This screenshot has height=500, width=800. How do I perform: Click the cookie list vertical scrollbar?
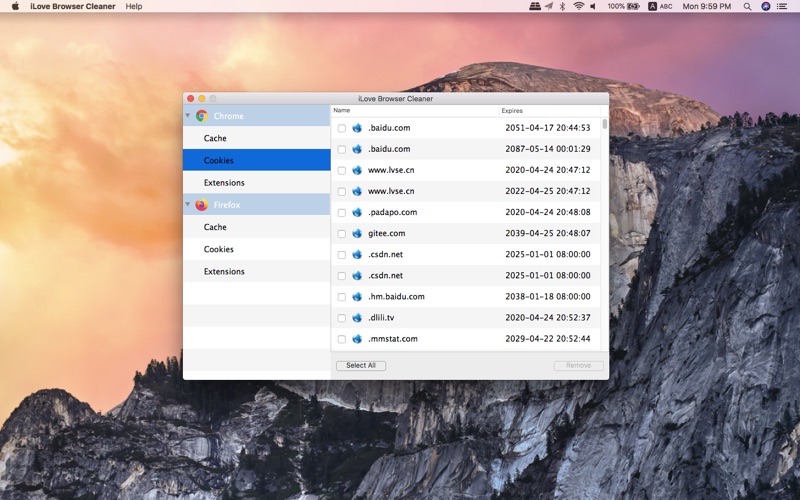(x=605, y=124)
